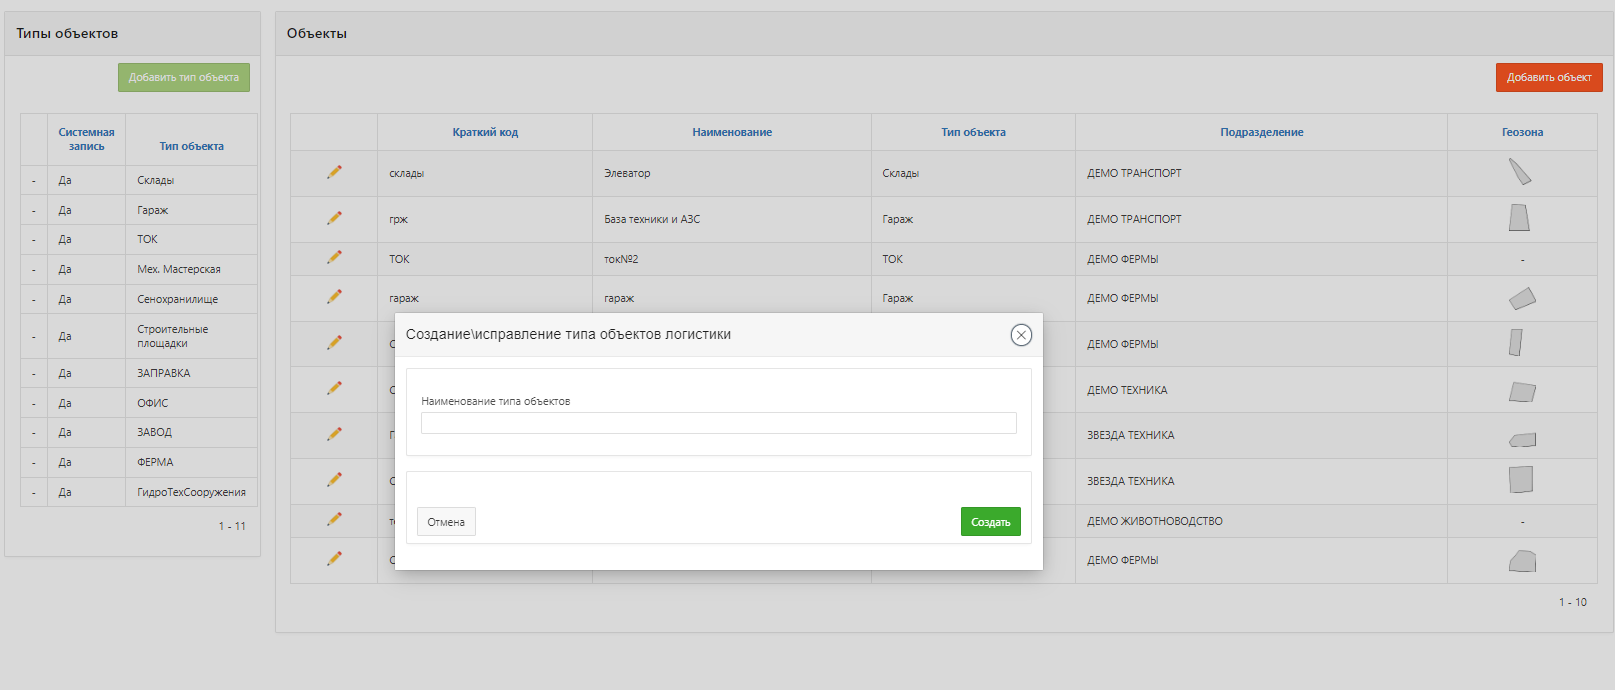Image resolution: width=1615 pixels, height=690 pixels.
Task: Click the Наименование column header
Action: [732, 132]
